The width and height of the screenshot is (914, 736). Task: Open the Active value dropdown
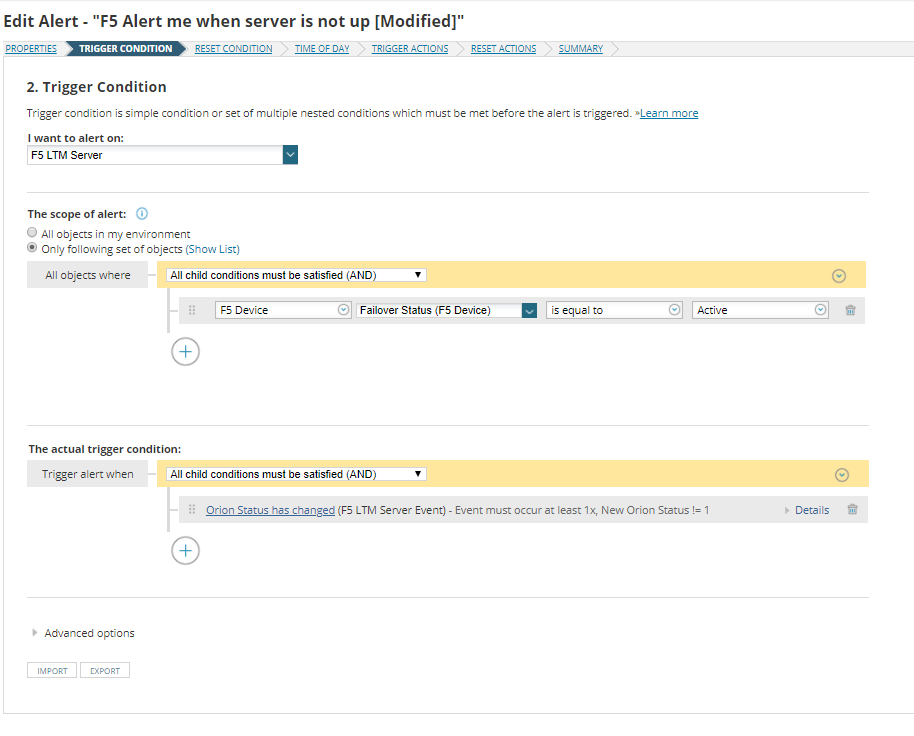pyautogui.click(x=760, y=310)
